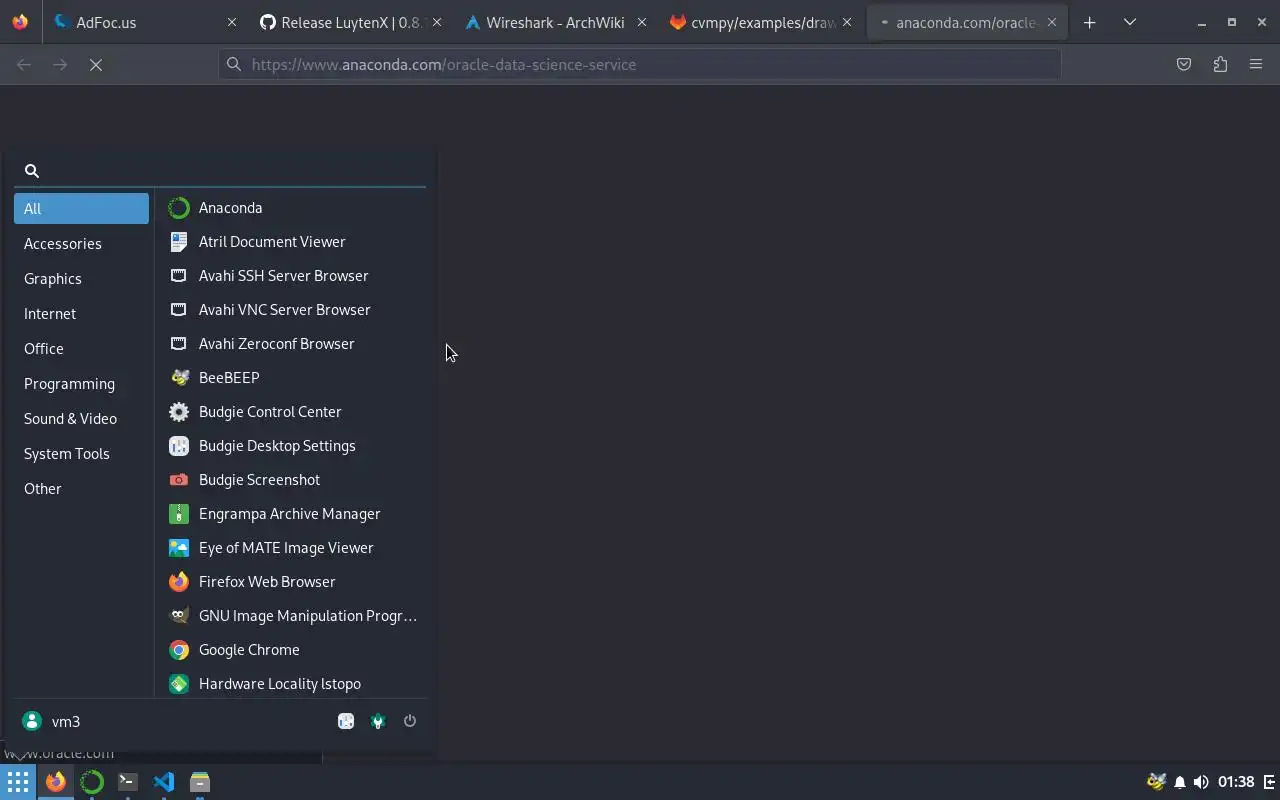Stop loading the page
The height and width of the screenshot is (800, 1280).
[x=96, y=64]
